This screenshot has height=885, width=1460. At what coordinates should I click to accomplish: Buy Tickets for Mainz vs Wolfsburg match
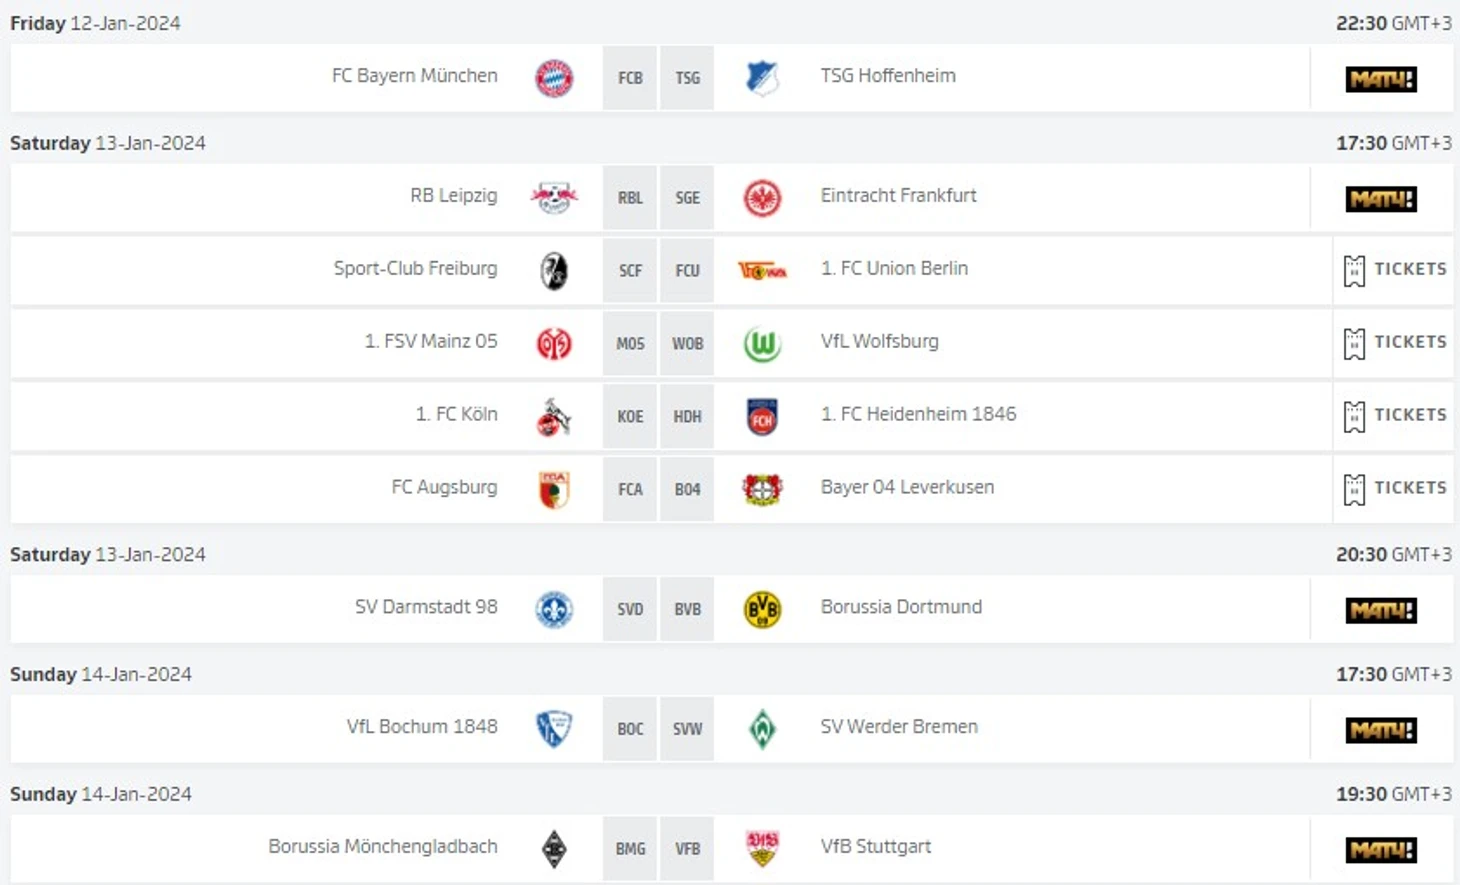pyautogui.click(x=1395, y=343)
